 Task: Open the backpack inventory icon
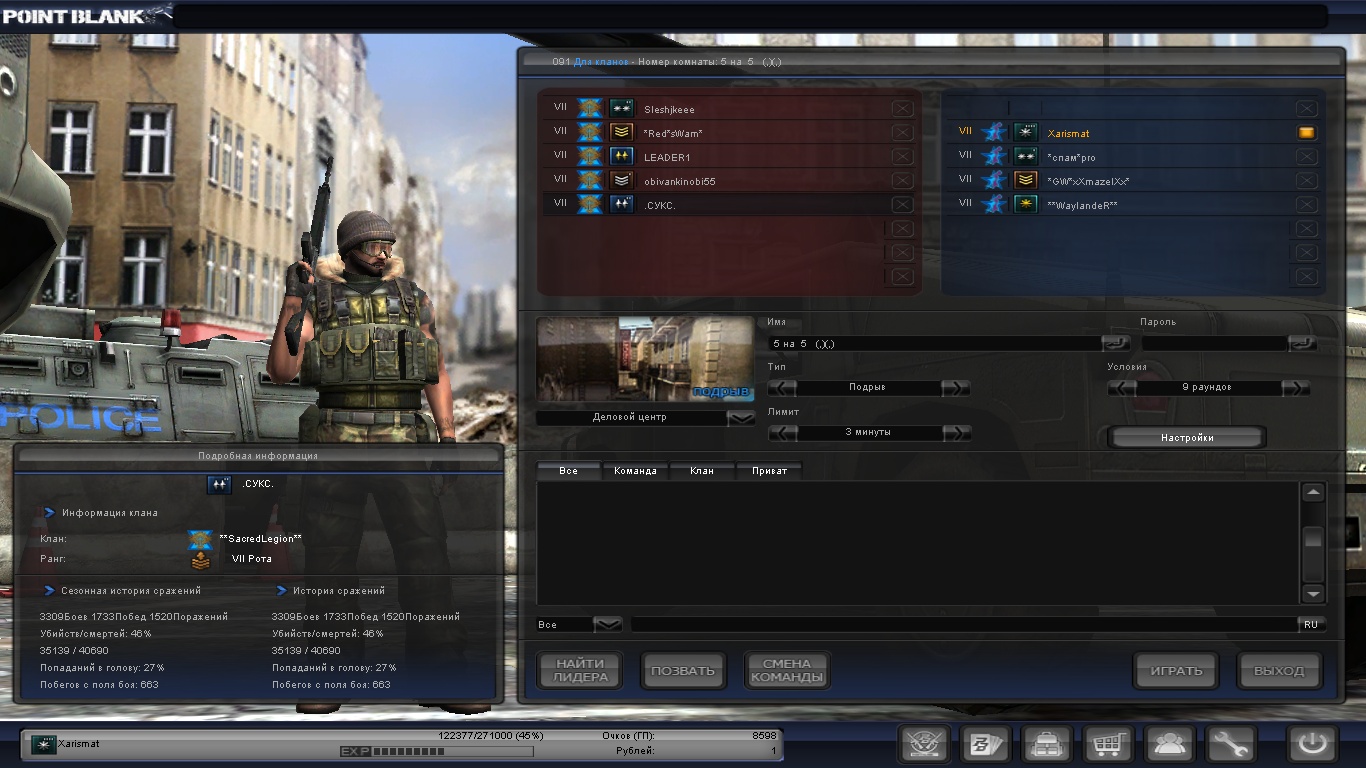click(1046, 745)
